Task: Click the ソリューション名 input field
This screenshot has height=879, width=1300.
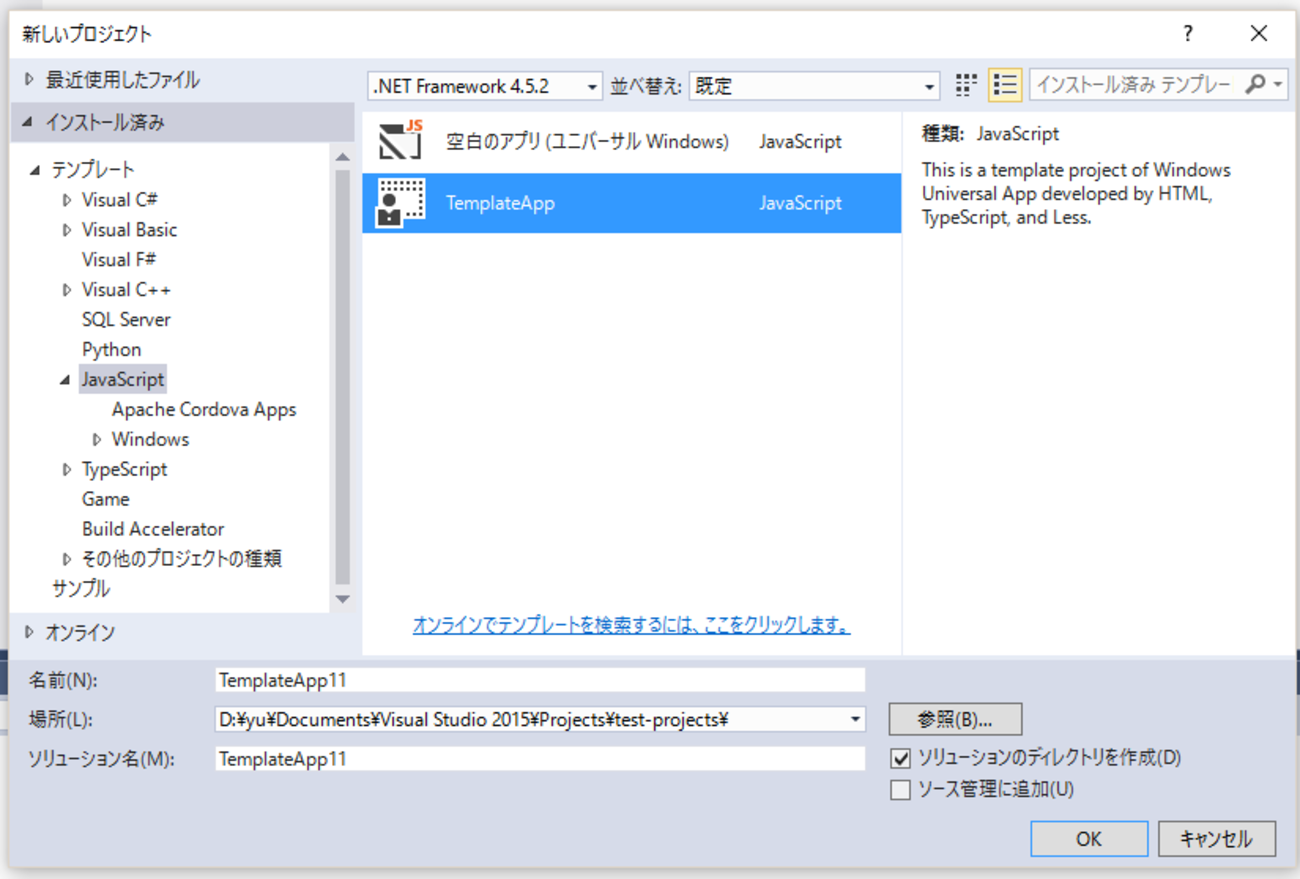Action: (x=540, y=759)
